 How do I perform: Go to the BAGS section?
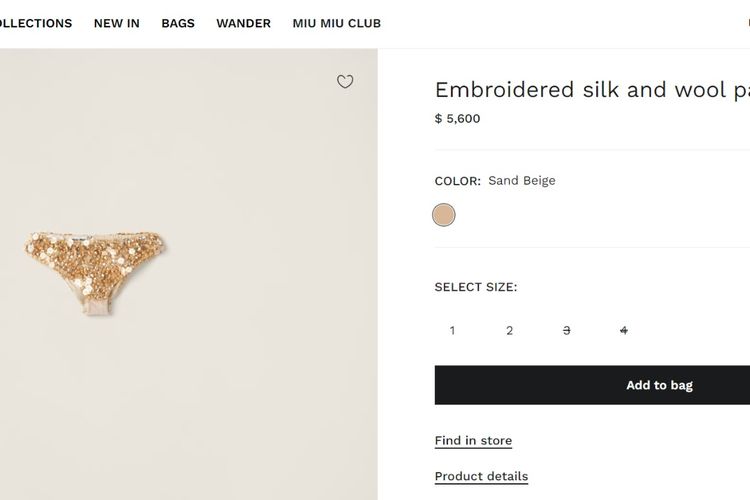click(178, 23)
